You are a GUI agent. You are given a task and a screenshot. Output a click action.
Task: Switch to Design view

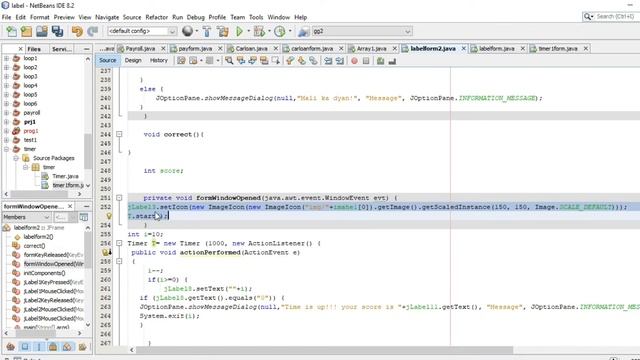coord(133,60)
